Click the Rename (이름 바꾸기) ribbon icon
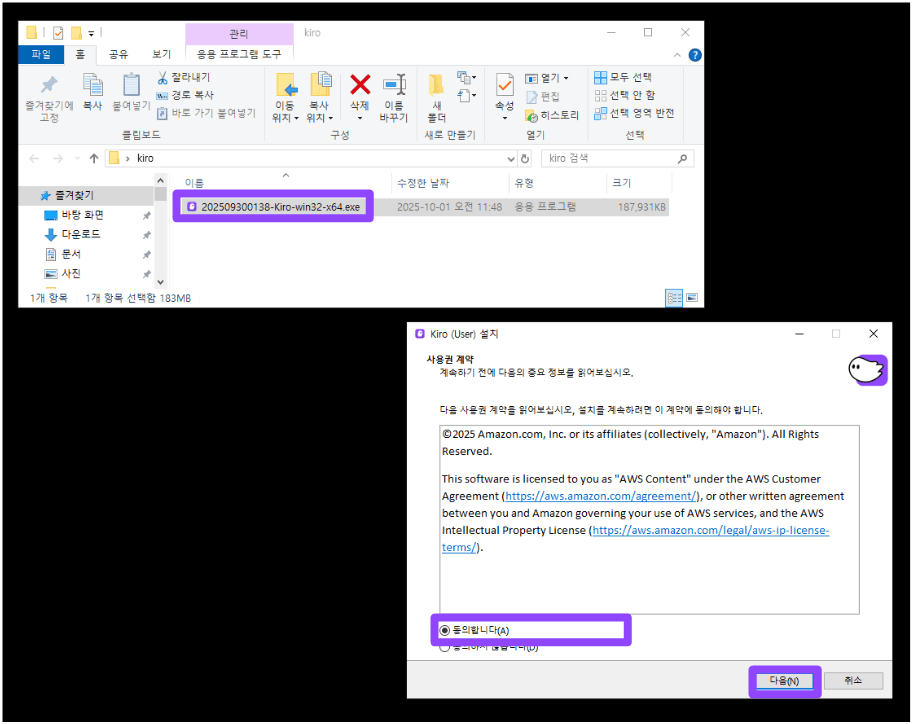The image size is (912, 724). pos(394,85)
